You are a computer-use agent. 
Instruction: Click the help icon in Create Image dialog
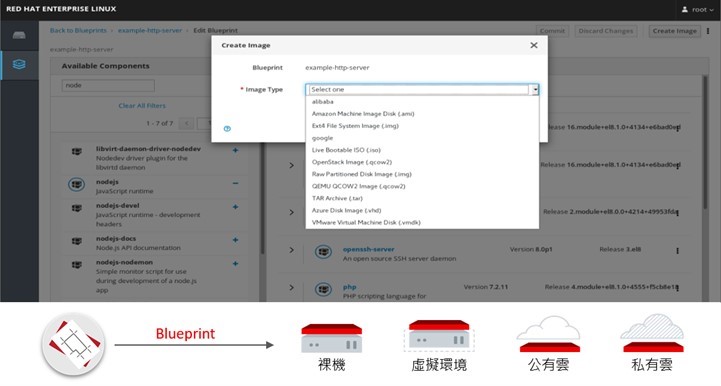pyautogui.click(x=227, y=129)
